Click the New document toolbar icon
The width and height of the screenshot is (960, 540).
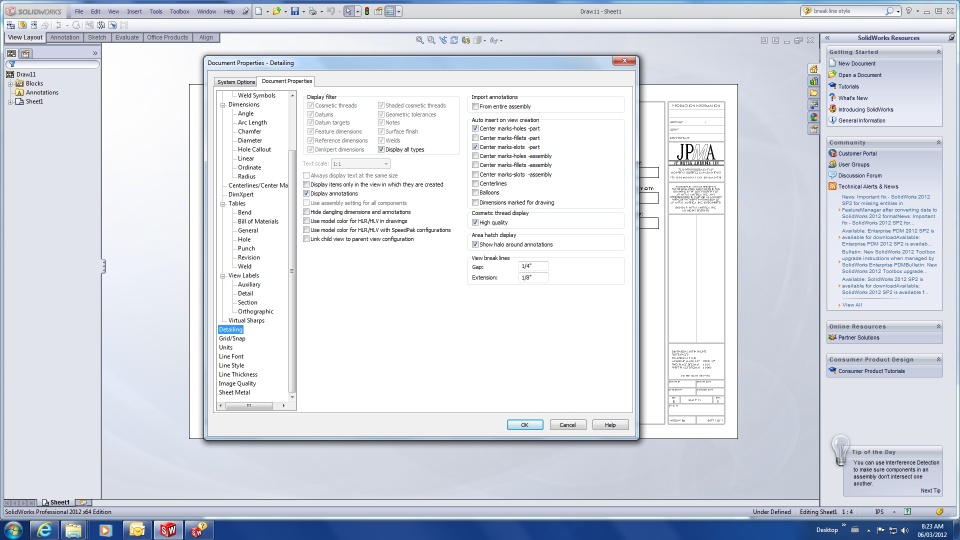click(x=258, y=11)
